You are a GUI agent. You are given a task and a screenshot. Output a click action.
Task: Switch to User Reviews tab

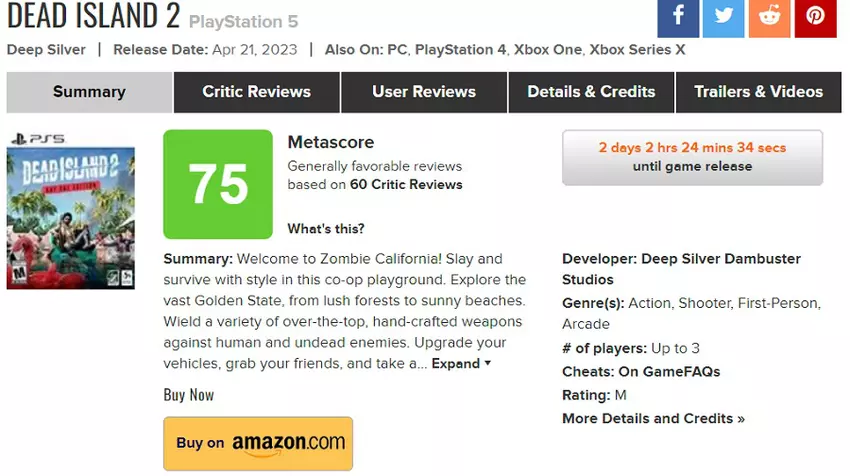point(424,92)
